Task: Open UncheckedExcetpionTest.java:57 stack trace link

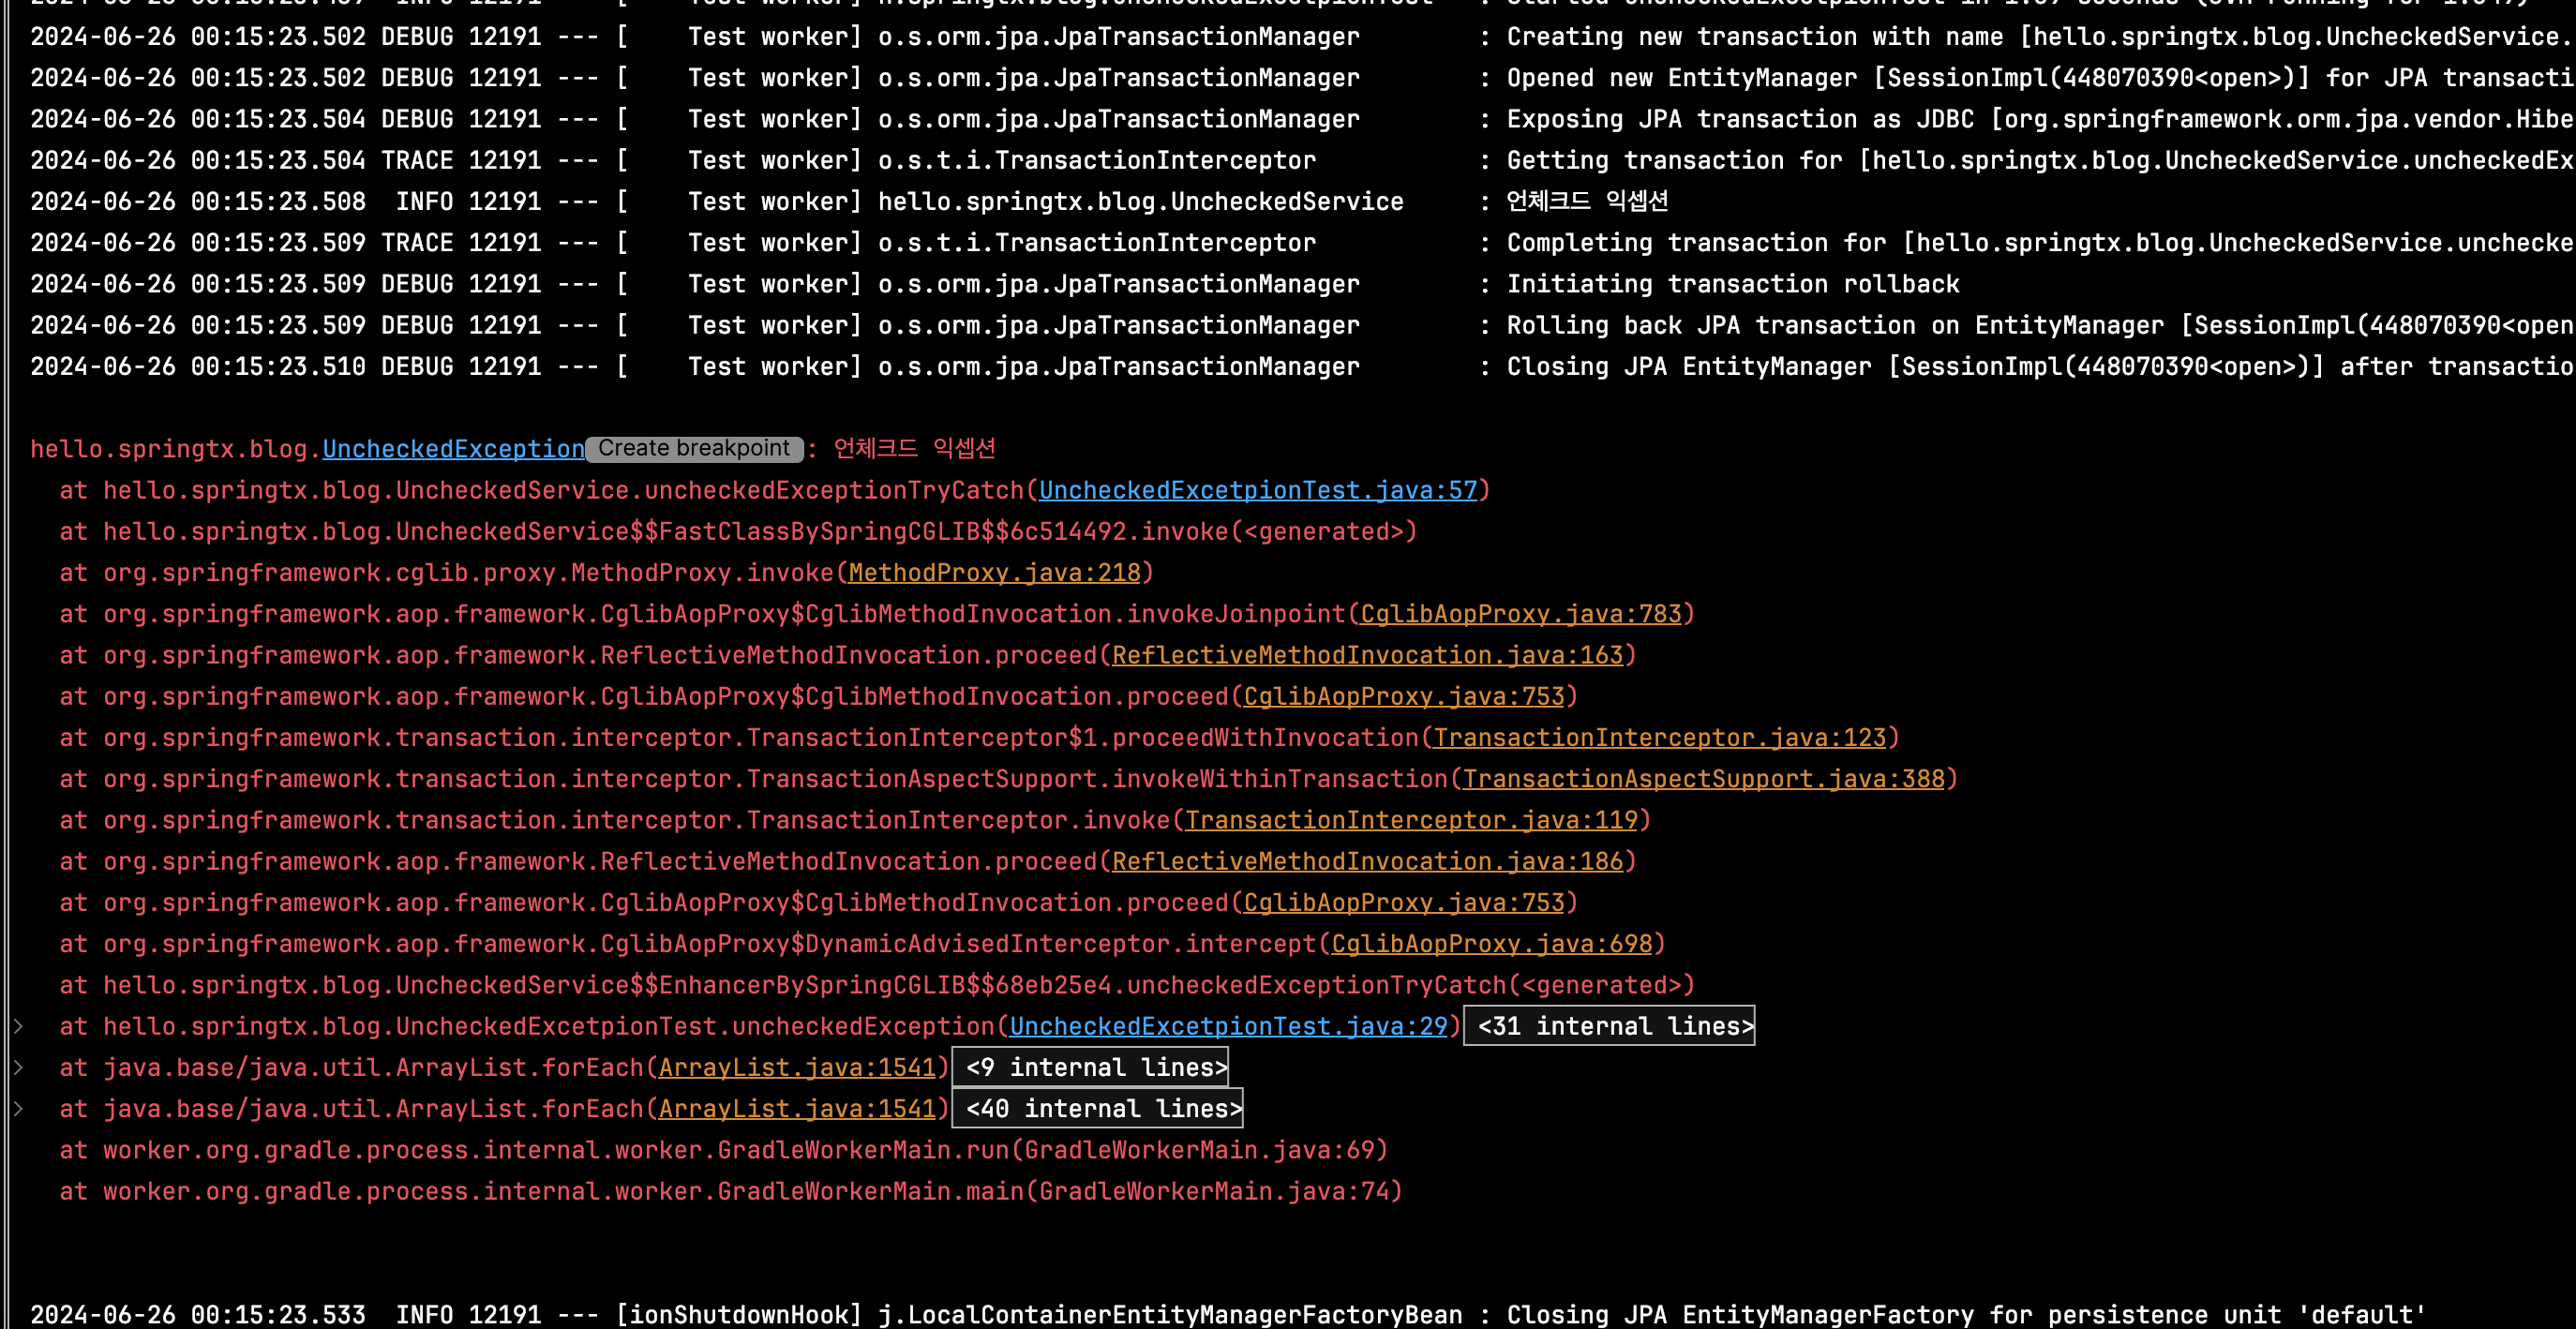Action: pos(1257,490)
